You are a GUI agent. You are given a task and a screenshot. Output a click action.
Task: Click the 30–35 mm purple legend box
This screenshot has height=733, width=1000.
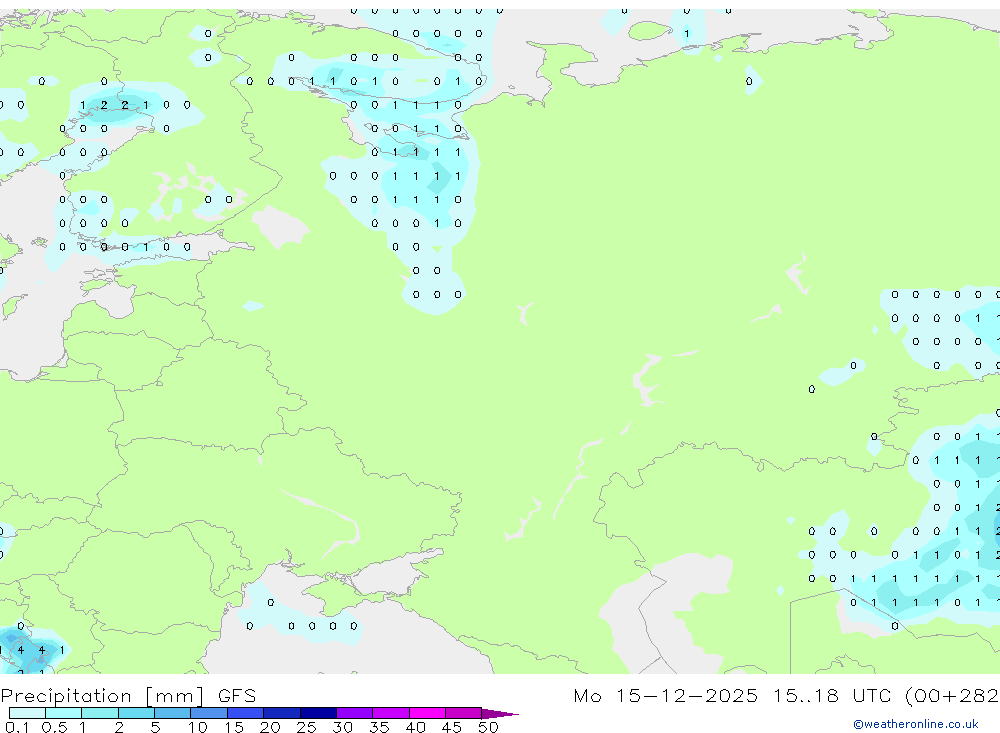click(355, 713)
